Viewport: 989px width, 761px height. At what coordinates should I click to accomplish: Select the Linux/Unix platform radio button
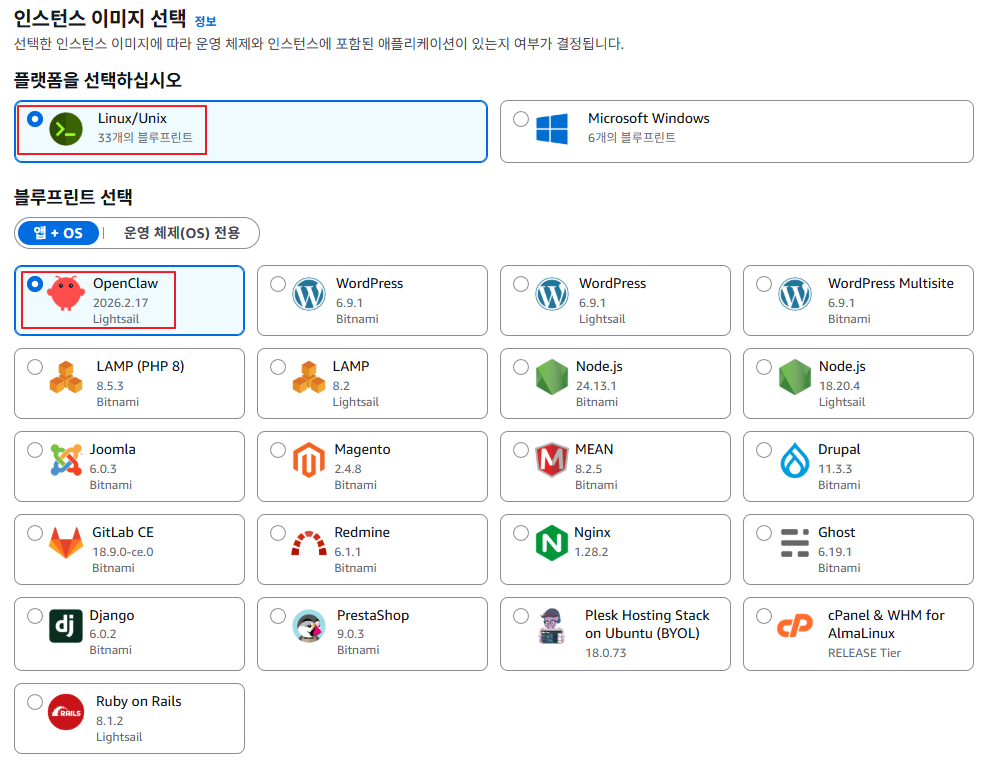pos(35,119)
